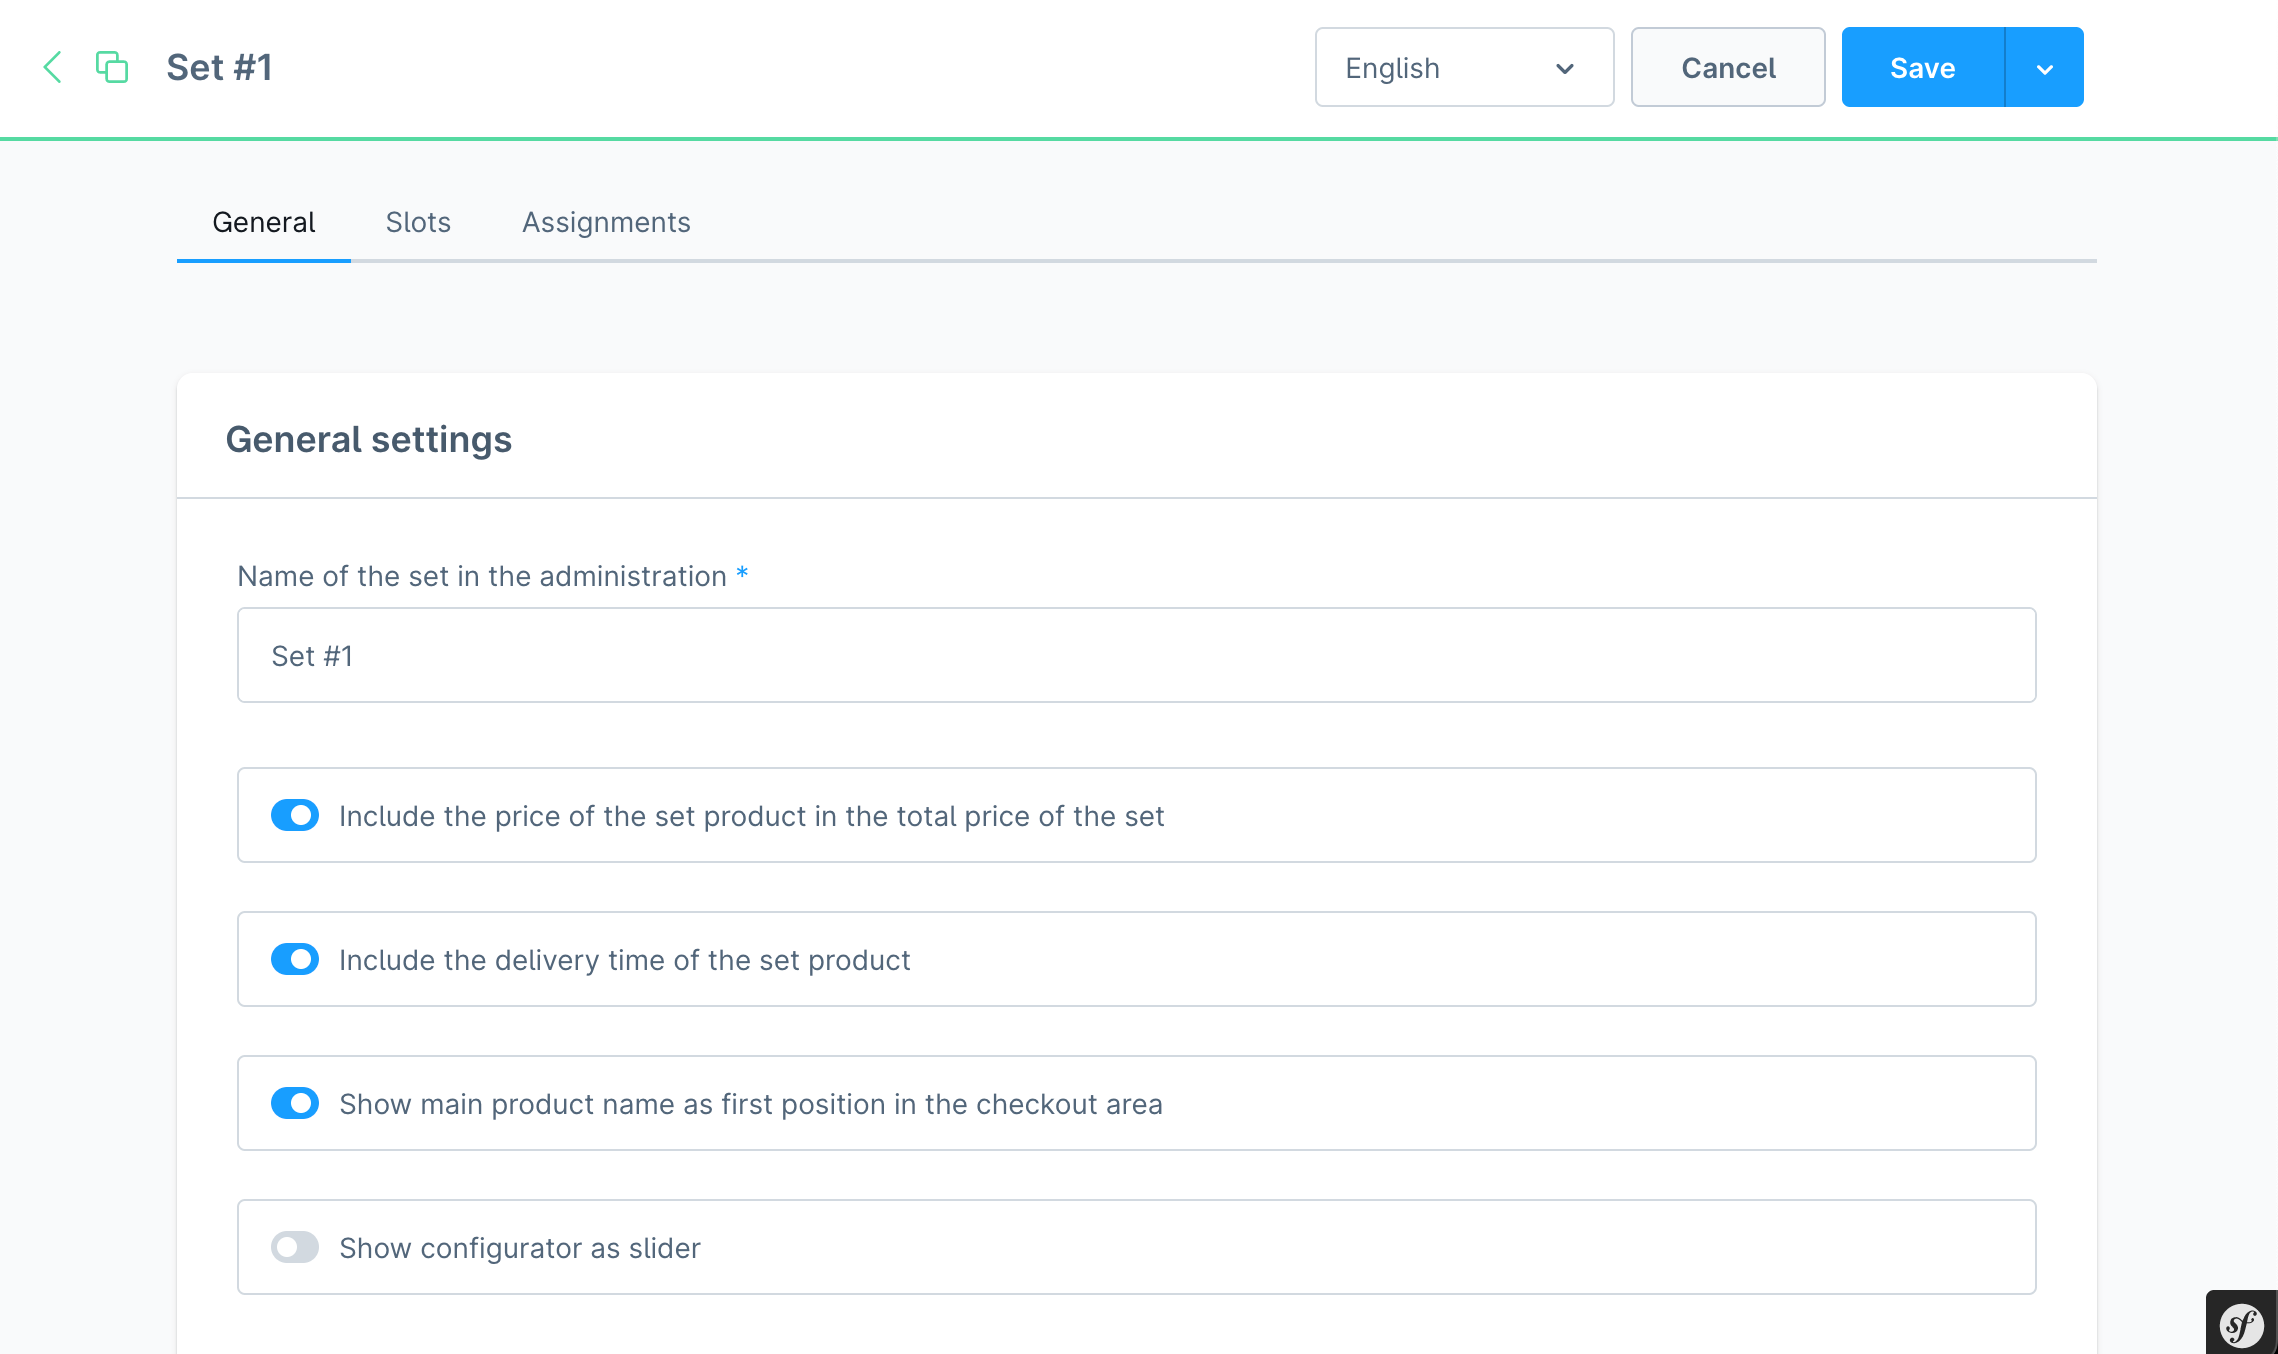Viewport: 2278px width, 1354px height.
Task: Open the Slots tab
Action: point(418,222)
